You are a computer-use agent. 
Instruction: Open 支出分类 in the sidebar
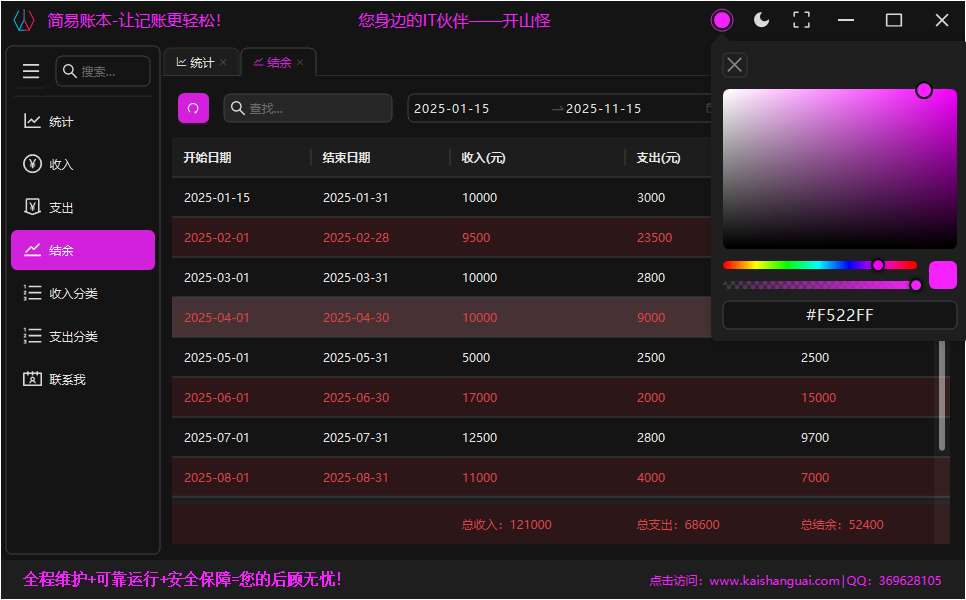coord(83,336)
